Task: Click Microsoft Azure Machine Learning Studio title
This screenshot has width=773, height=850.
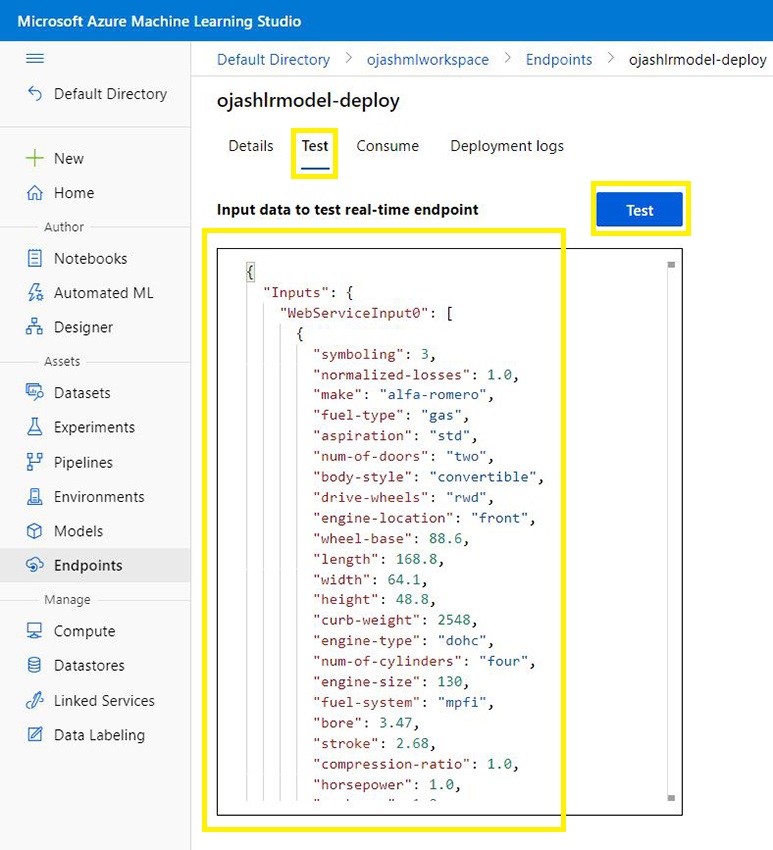Action: [x=159, y=21]
